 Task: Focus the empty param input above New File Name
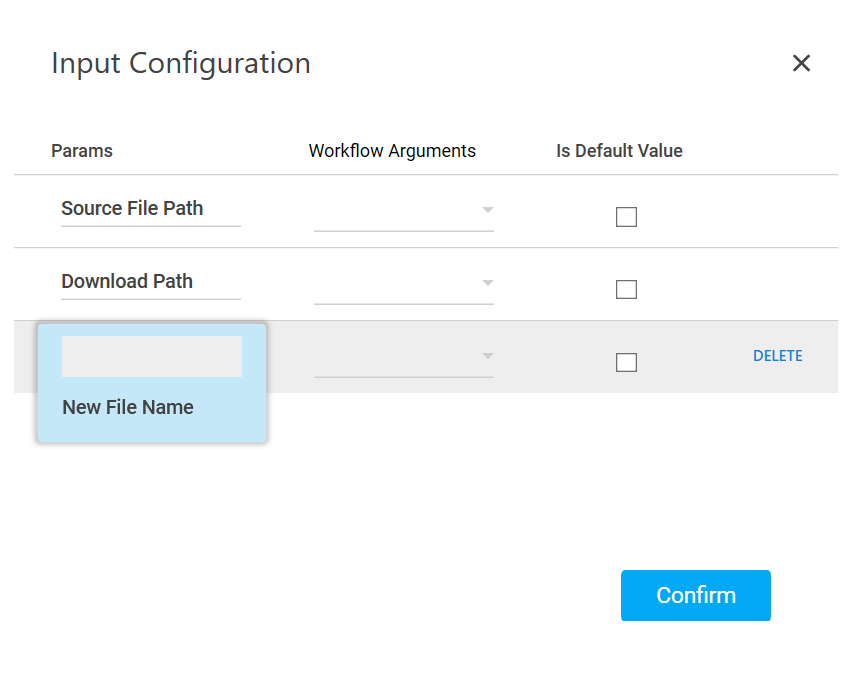click(151, 357)
